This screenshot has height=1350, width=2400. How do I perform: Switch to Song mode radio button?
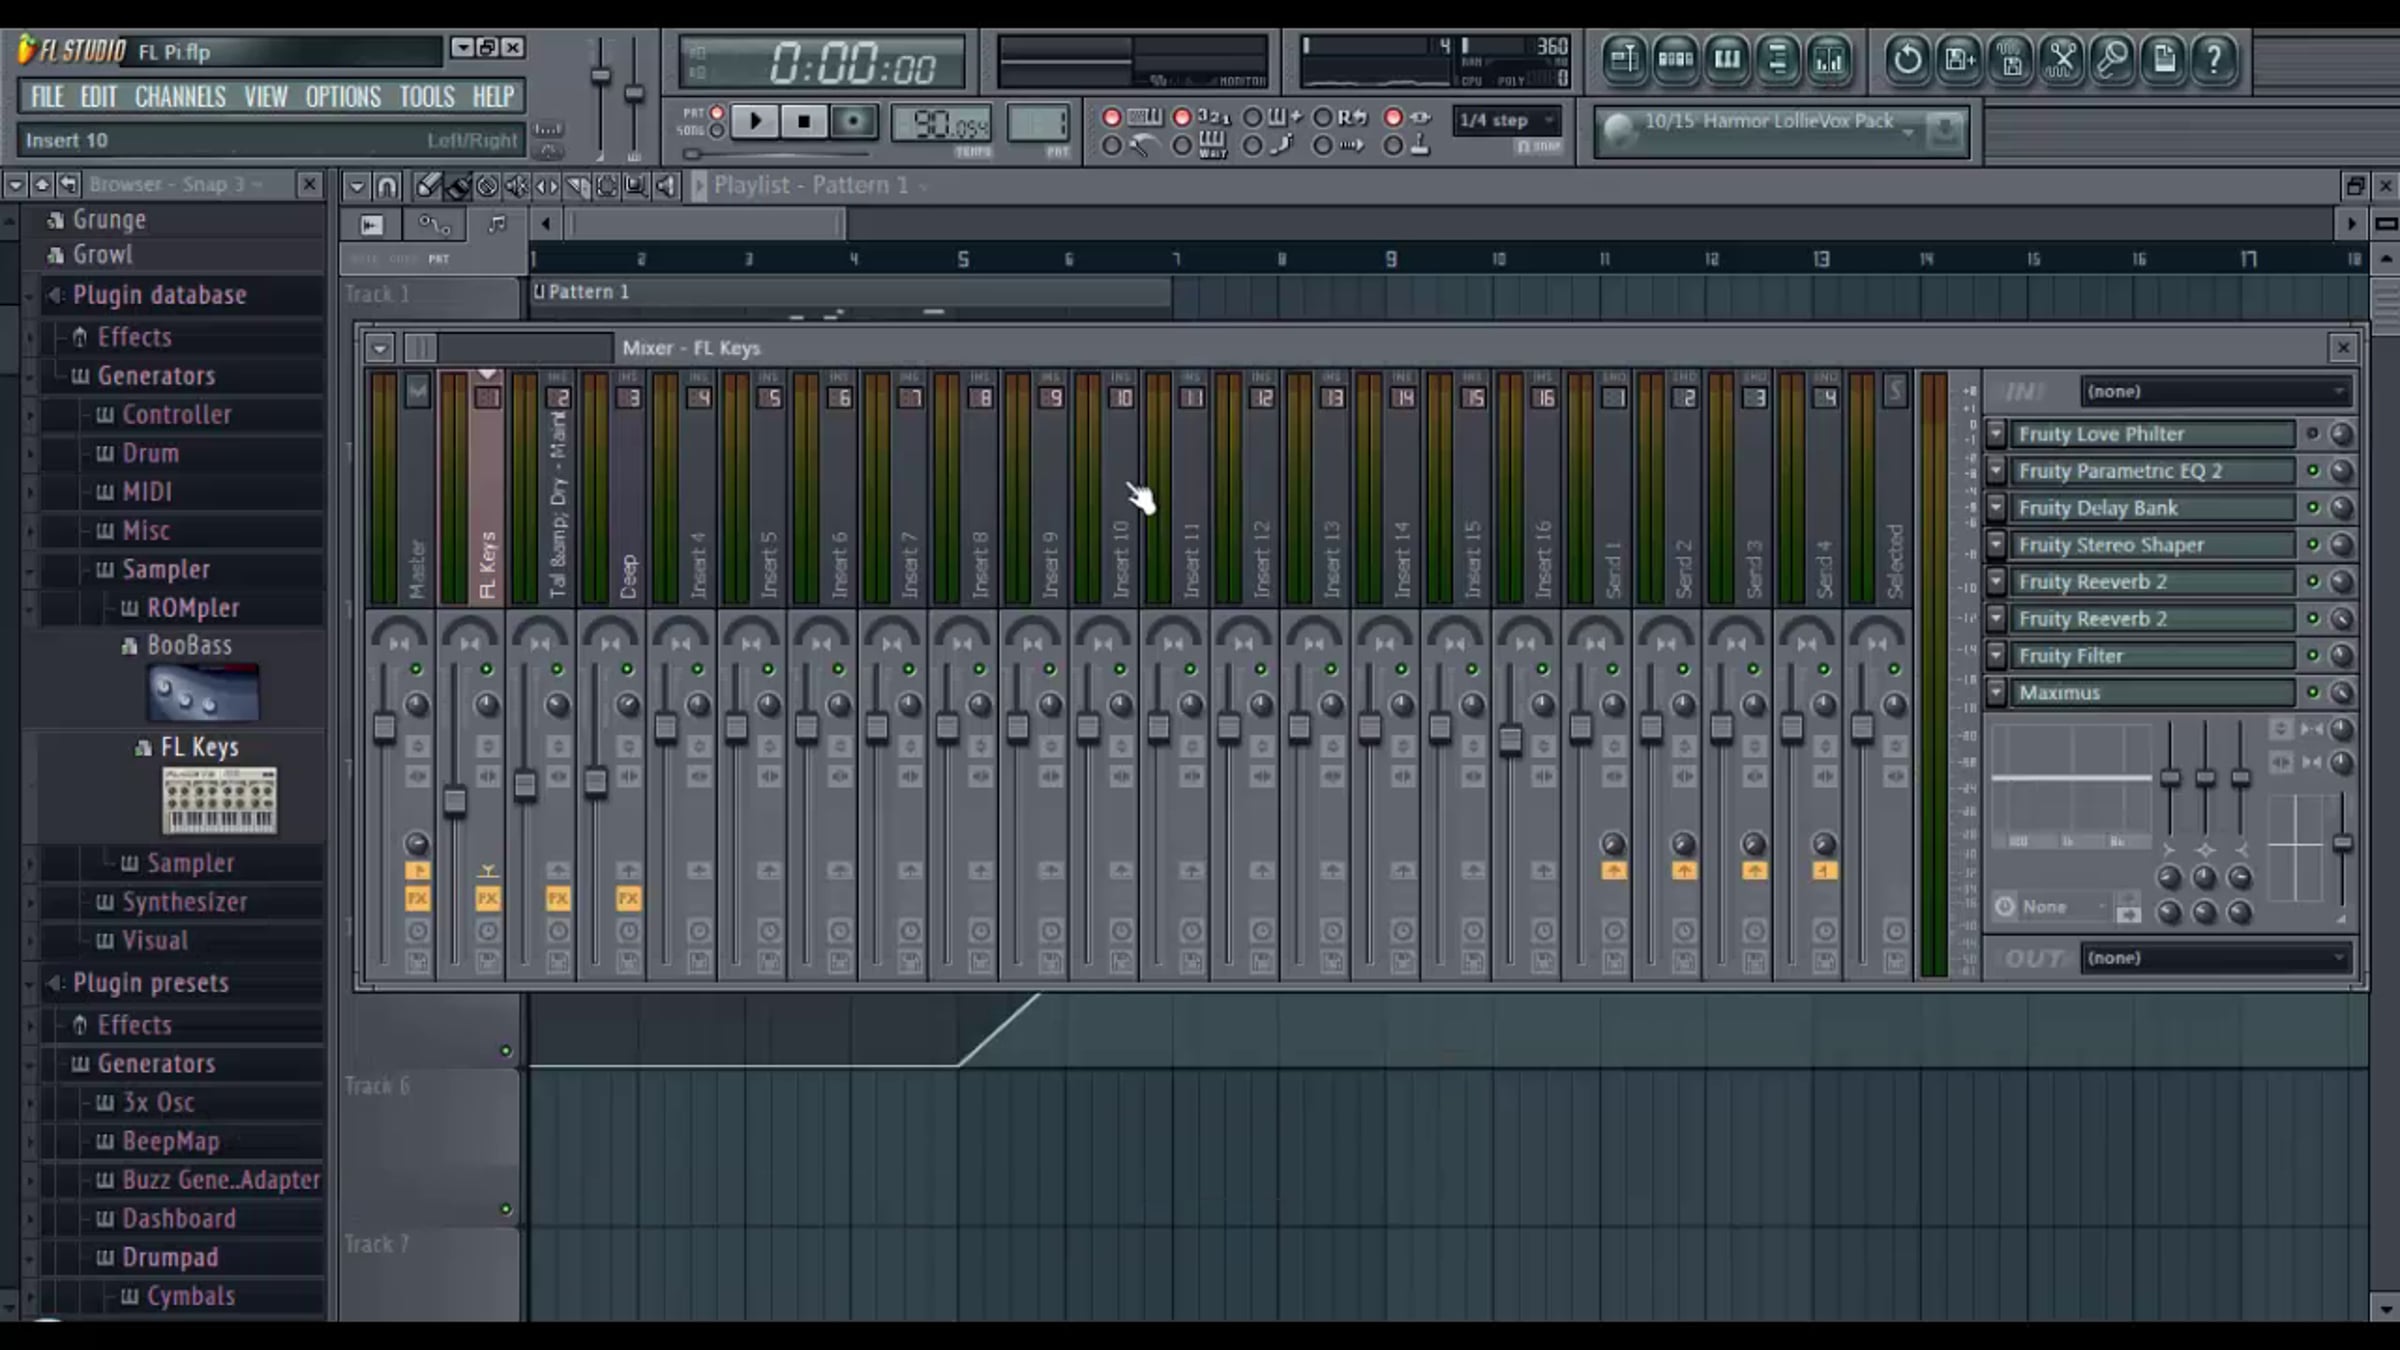tap(717, 131)
